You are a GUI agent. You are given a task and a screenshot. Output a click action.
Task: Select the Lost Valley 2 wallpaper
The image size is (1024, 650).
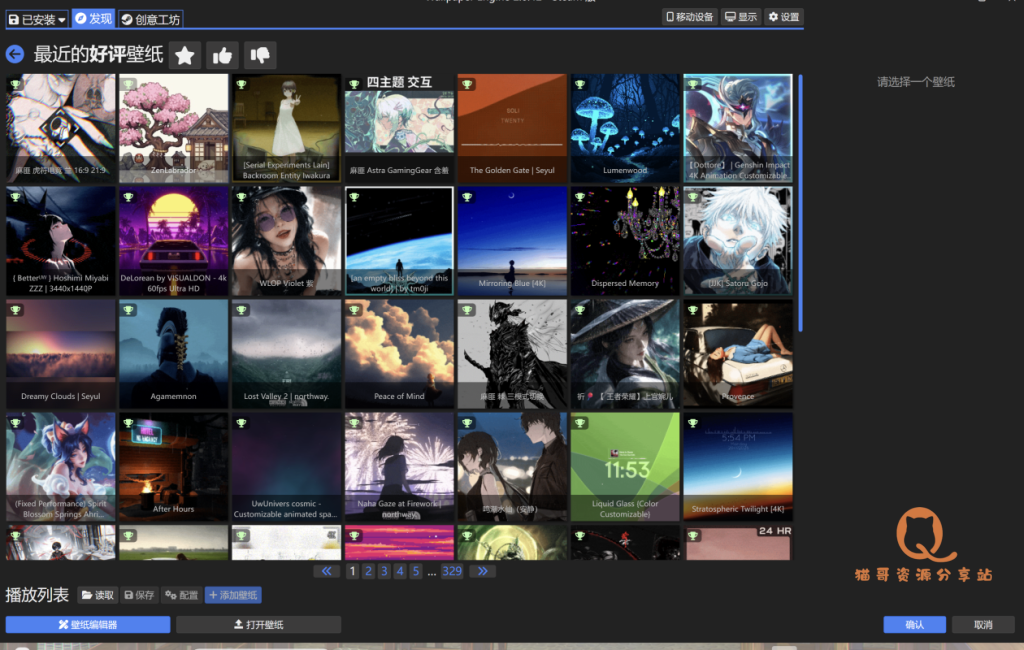(286, 354)
